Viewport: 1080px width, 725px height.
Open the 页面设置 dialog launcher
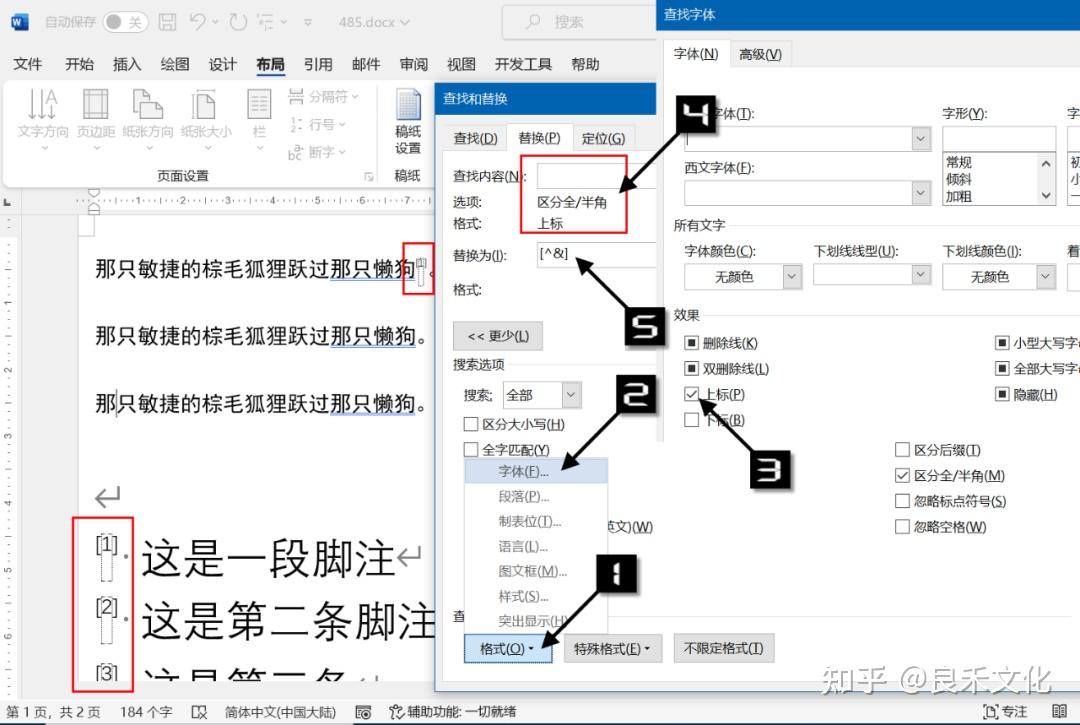tap(368, 177)
